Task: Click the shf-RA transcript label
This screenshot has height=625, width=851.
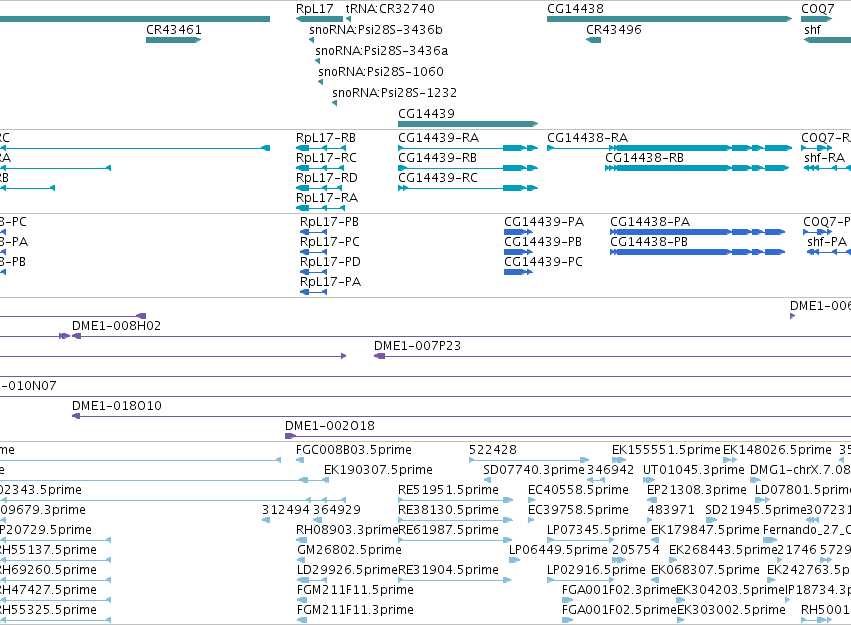Action: click(824, 158)
